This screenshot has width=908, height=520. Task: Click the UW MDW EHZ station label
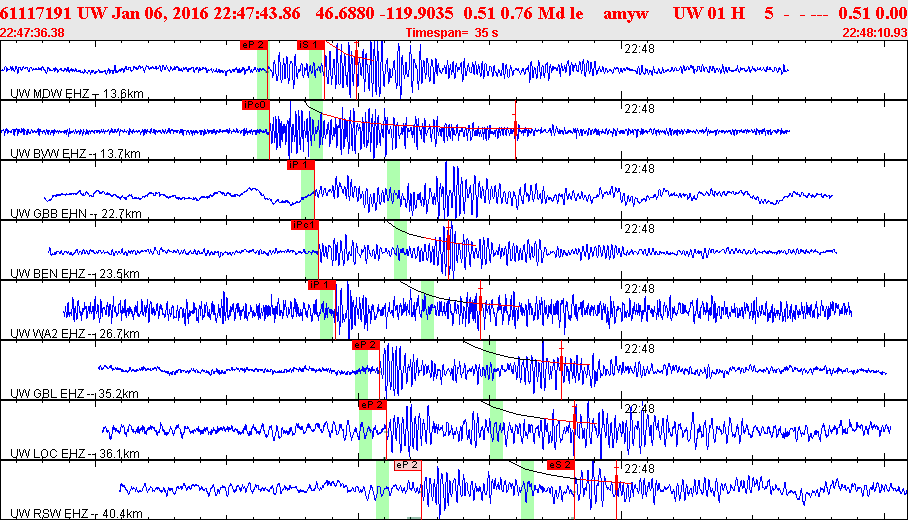click(48, 93)
